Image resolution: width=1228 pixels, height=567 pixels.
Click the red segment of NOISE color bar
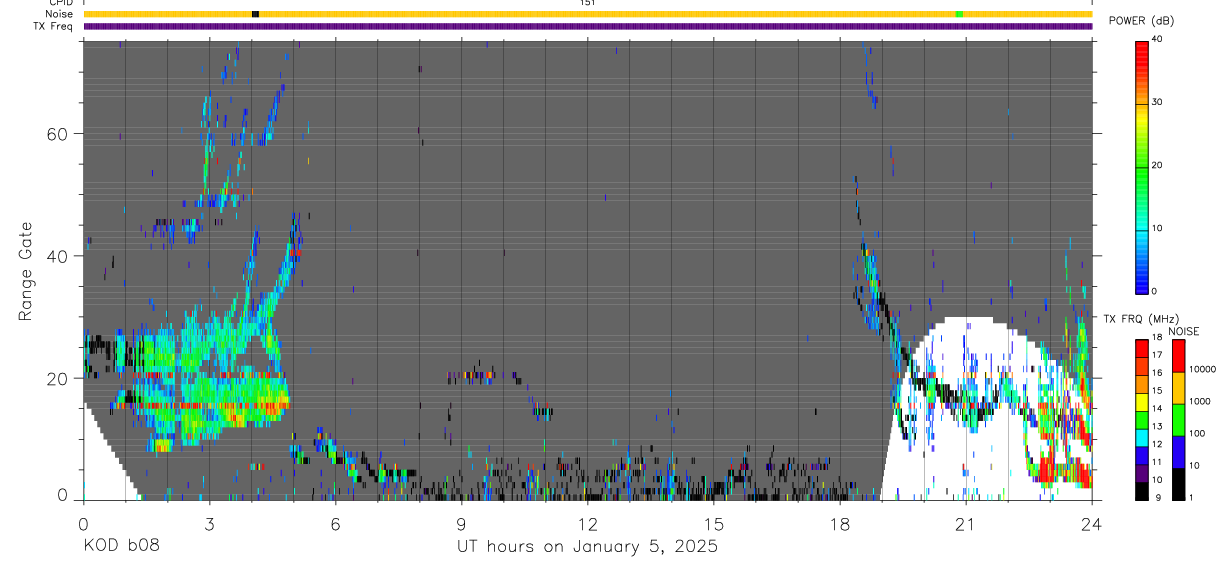coord(1179,356)
